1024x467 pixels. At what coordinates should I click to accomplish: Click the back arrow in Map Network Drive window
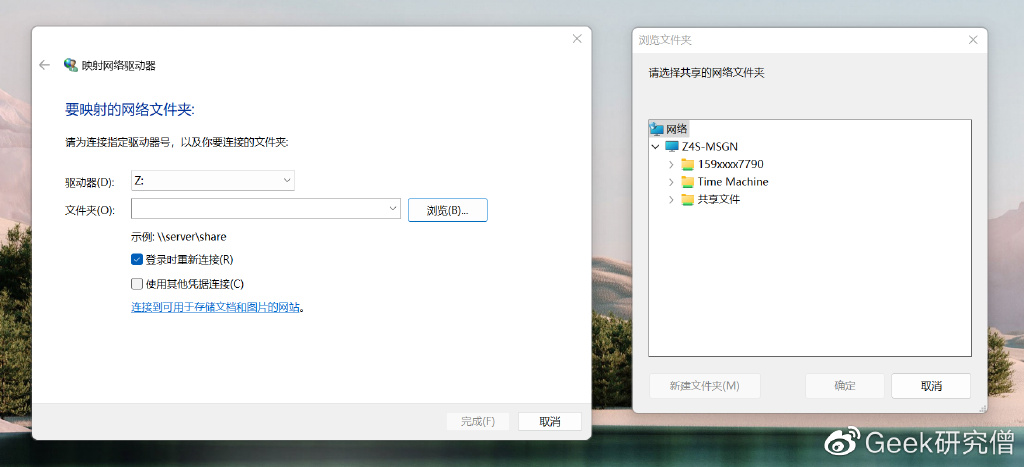pyautogui.click(x=44, y=65)
